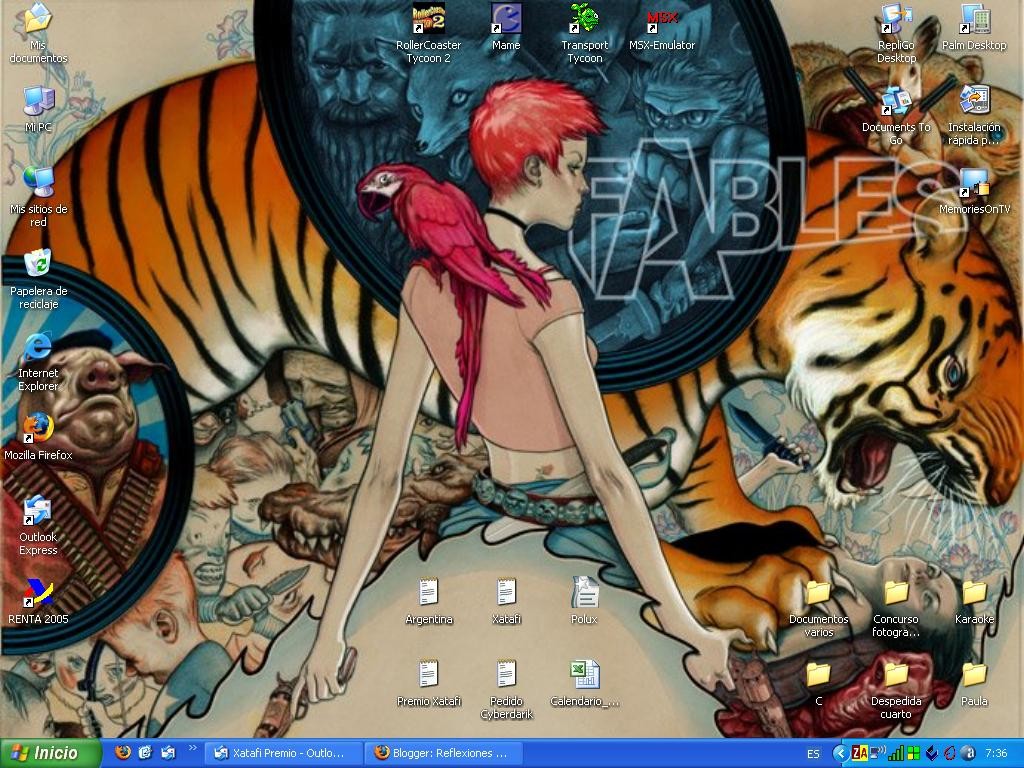1024x768 pixels.
Task: Open the ES language bar indicator
Action: 813,754
